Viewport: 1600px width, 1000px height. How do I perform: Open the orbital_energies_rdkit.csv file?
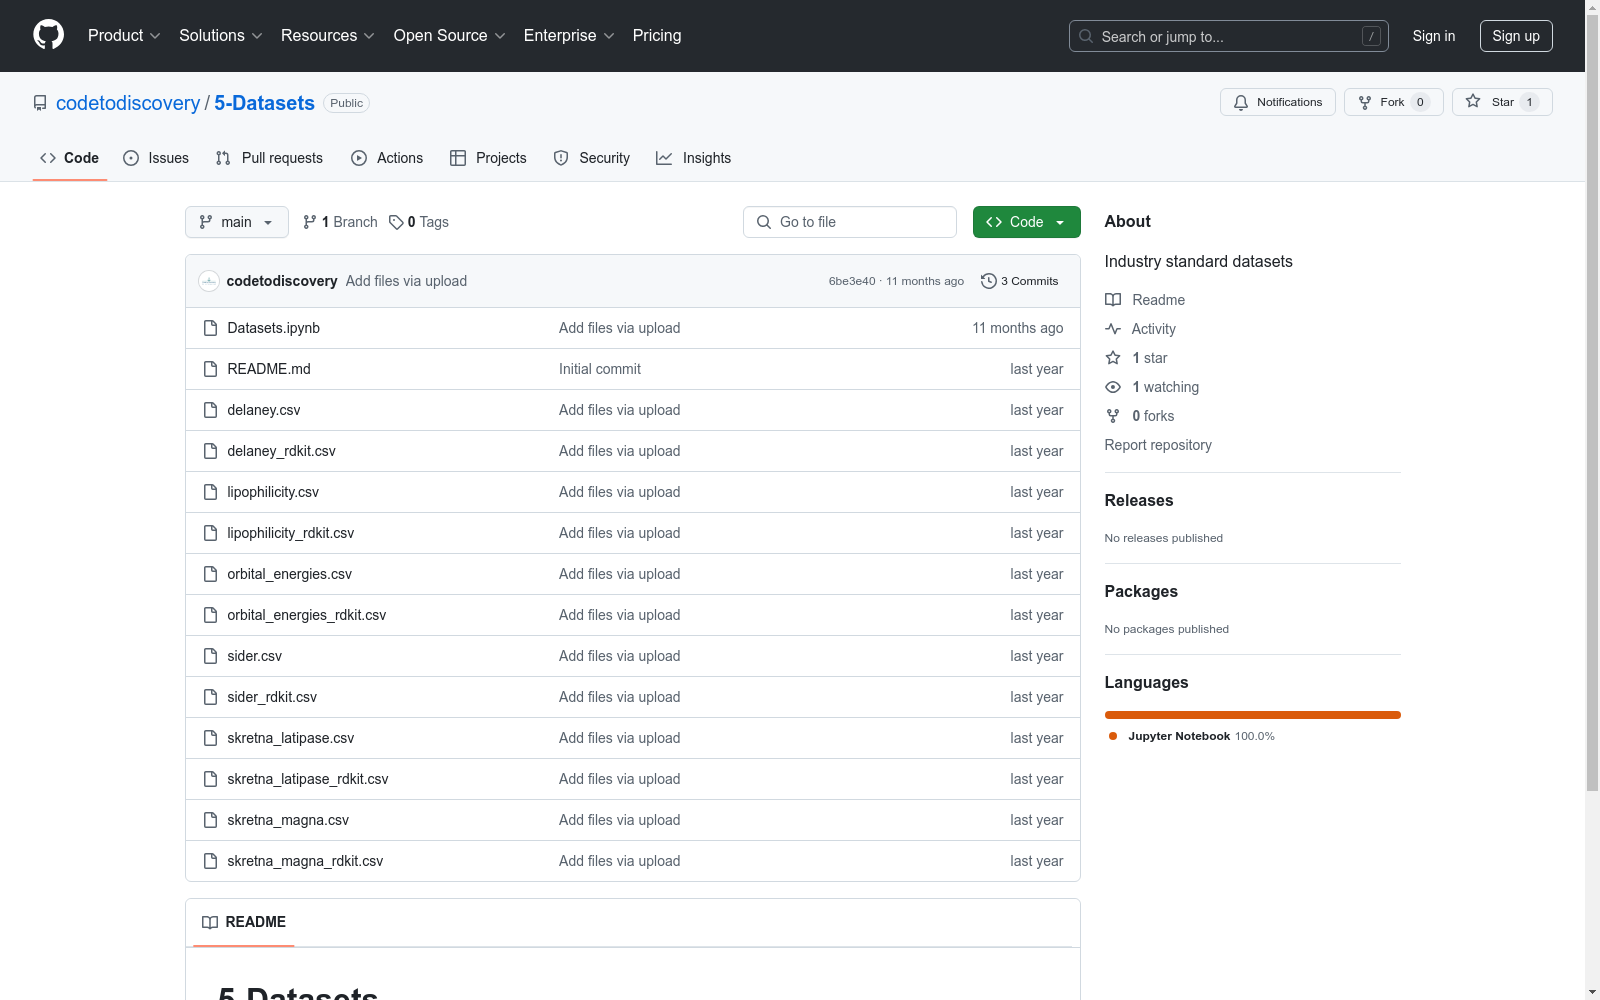(x=307, y=615)
